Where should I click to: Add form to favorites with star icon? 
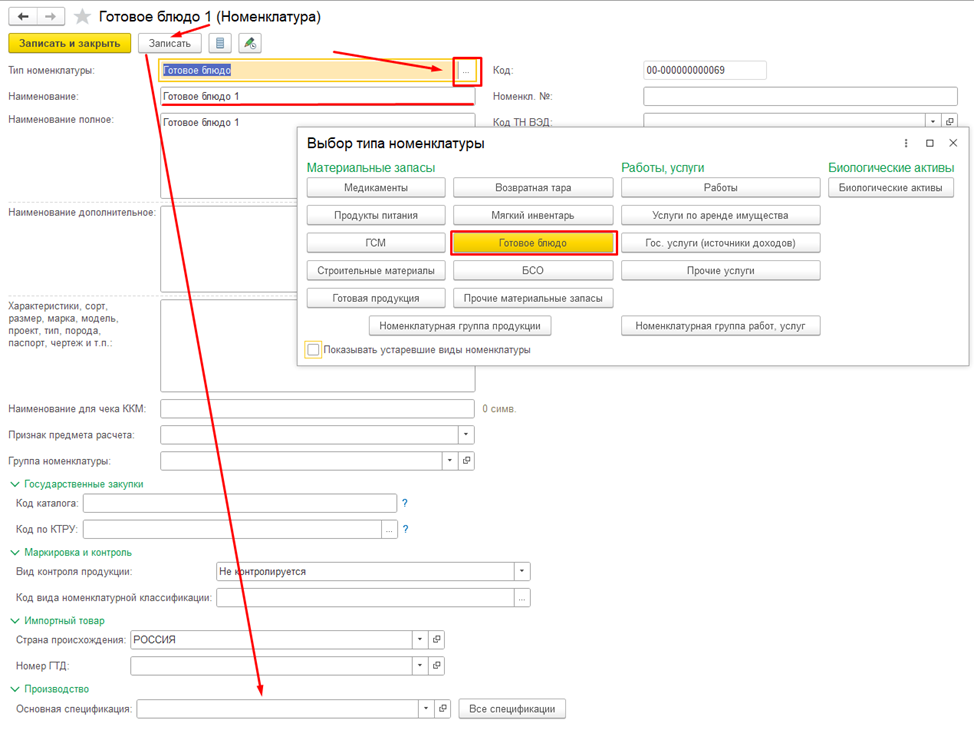[83, 16]
